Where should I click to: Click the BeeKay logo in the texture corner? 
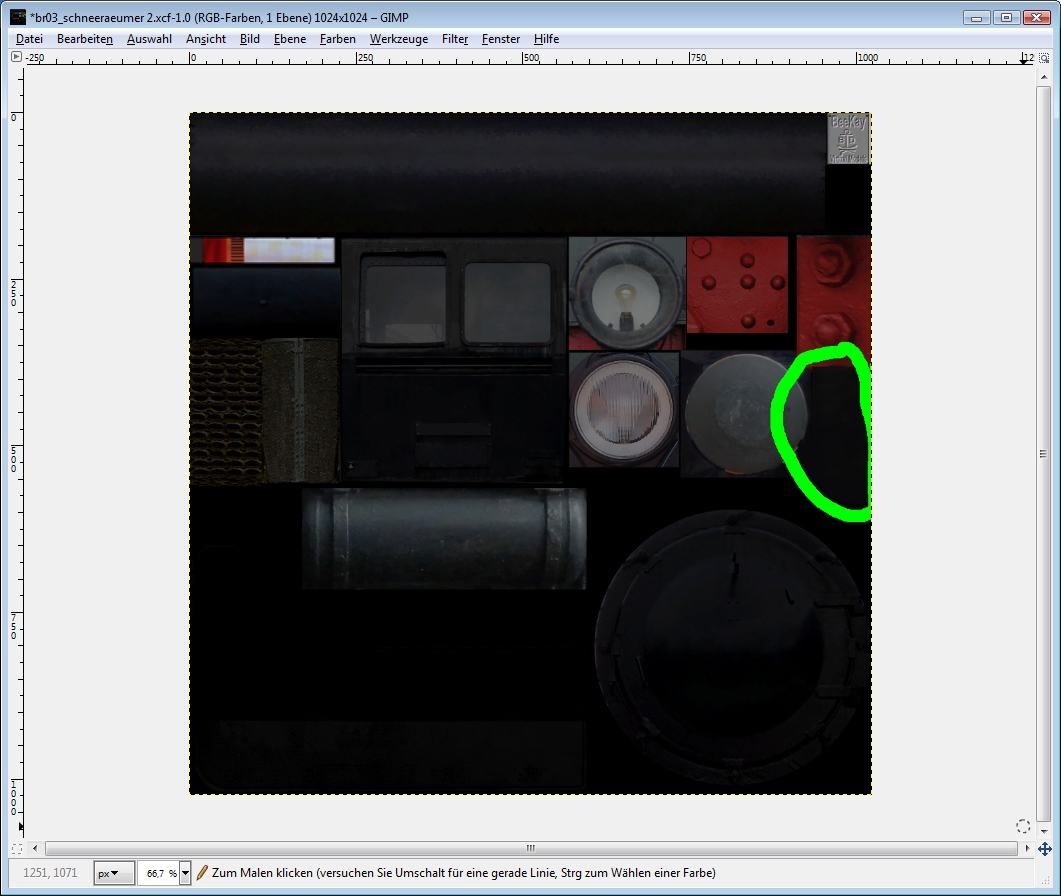point(849,139)
